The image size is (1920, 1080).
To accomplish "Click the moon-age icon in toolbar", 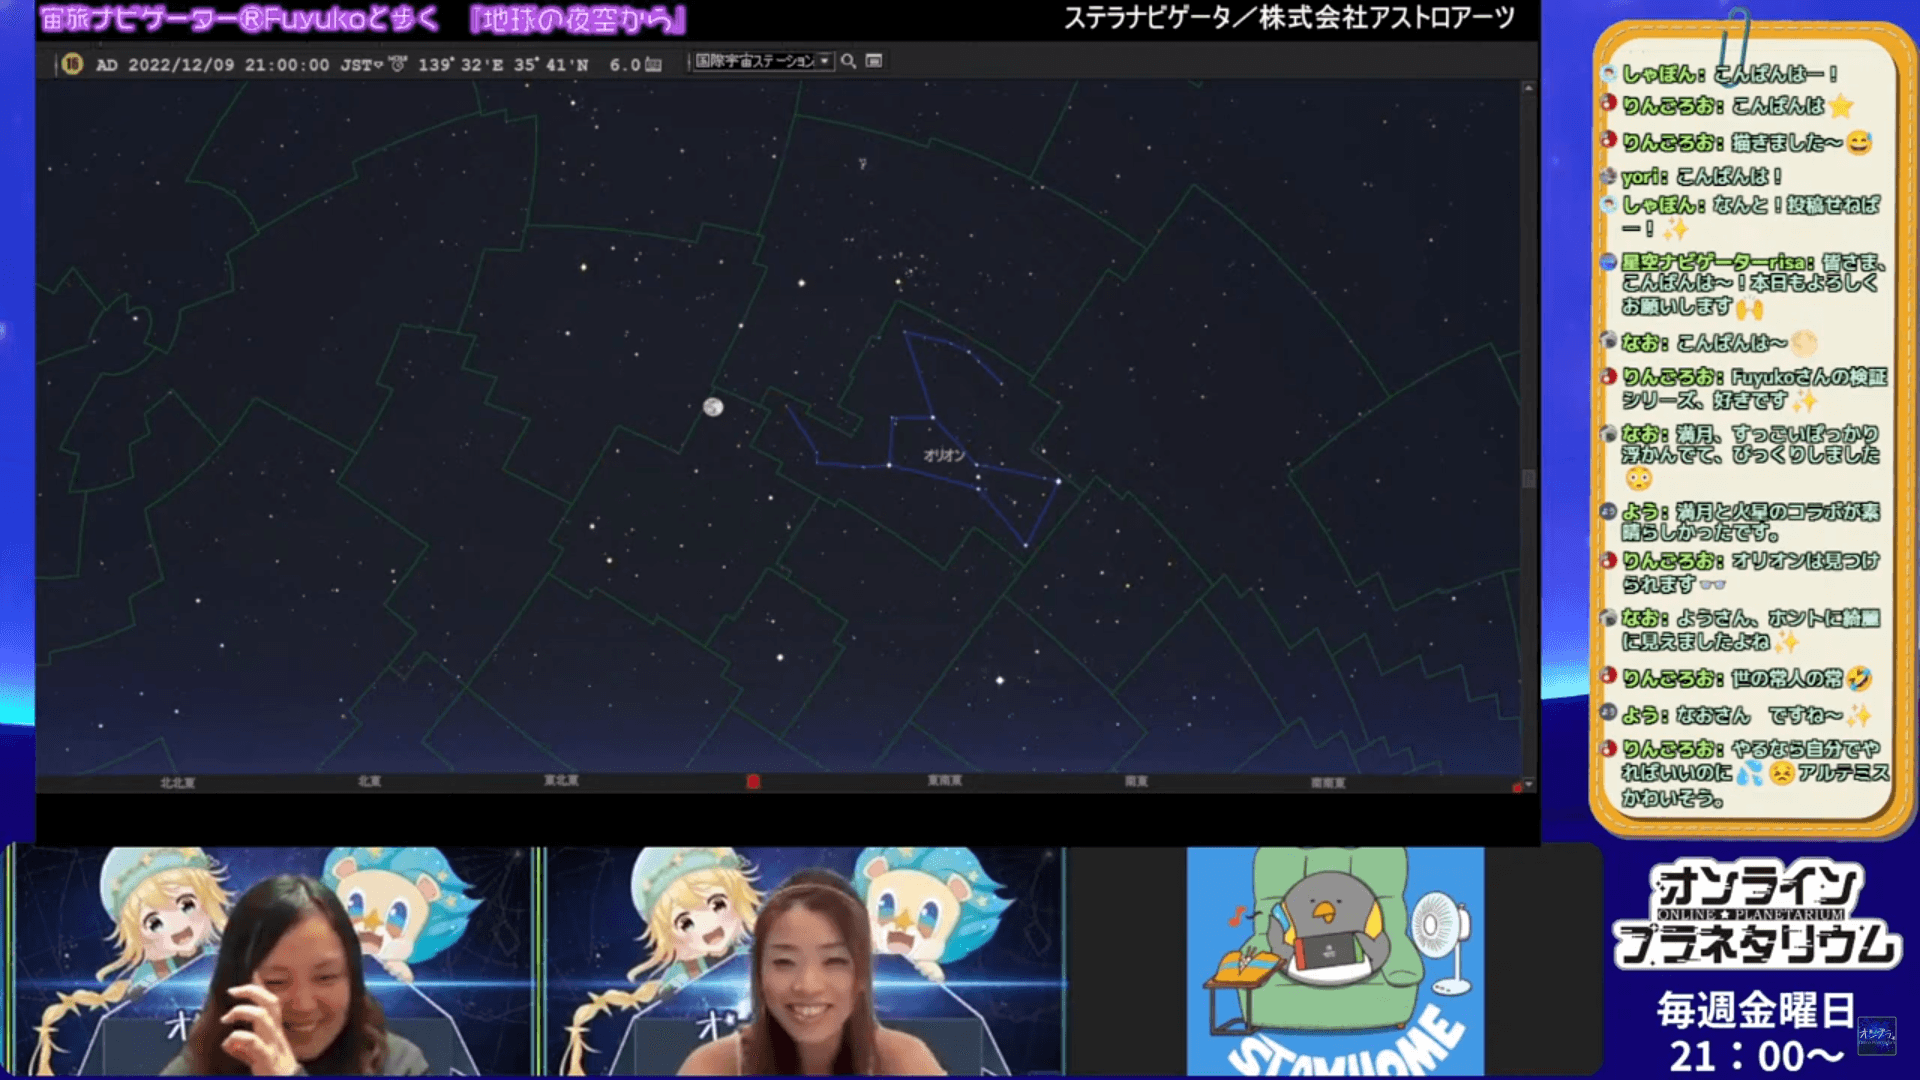I will 72,64.
